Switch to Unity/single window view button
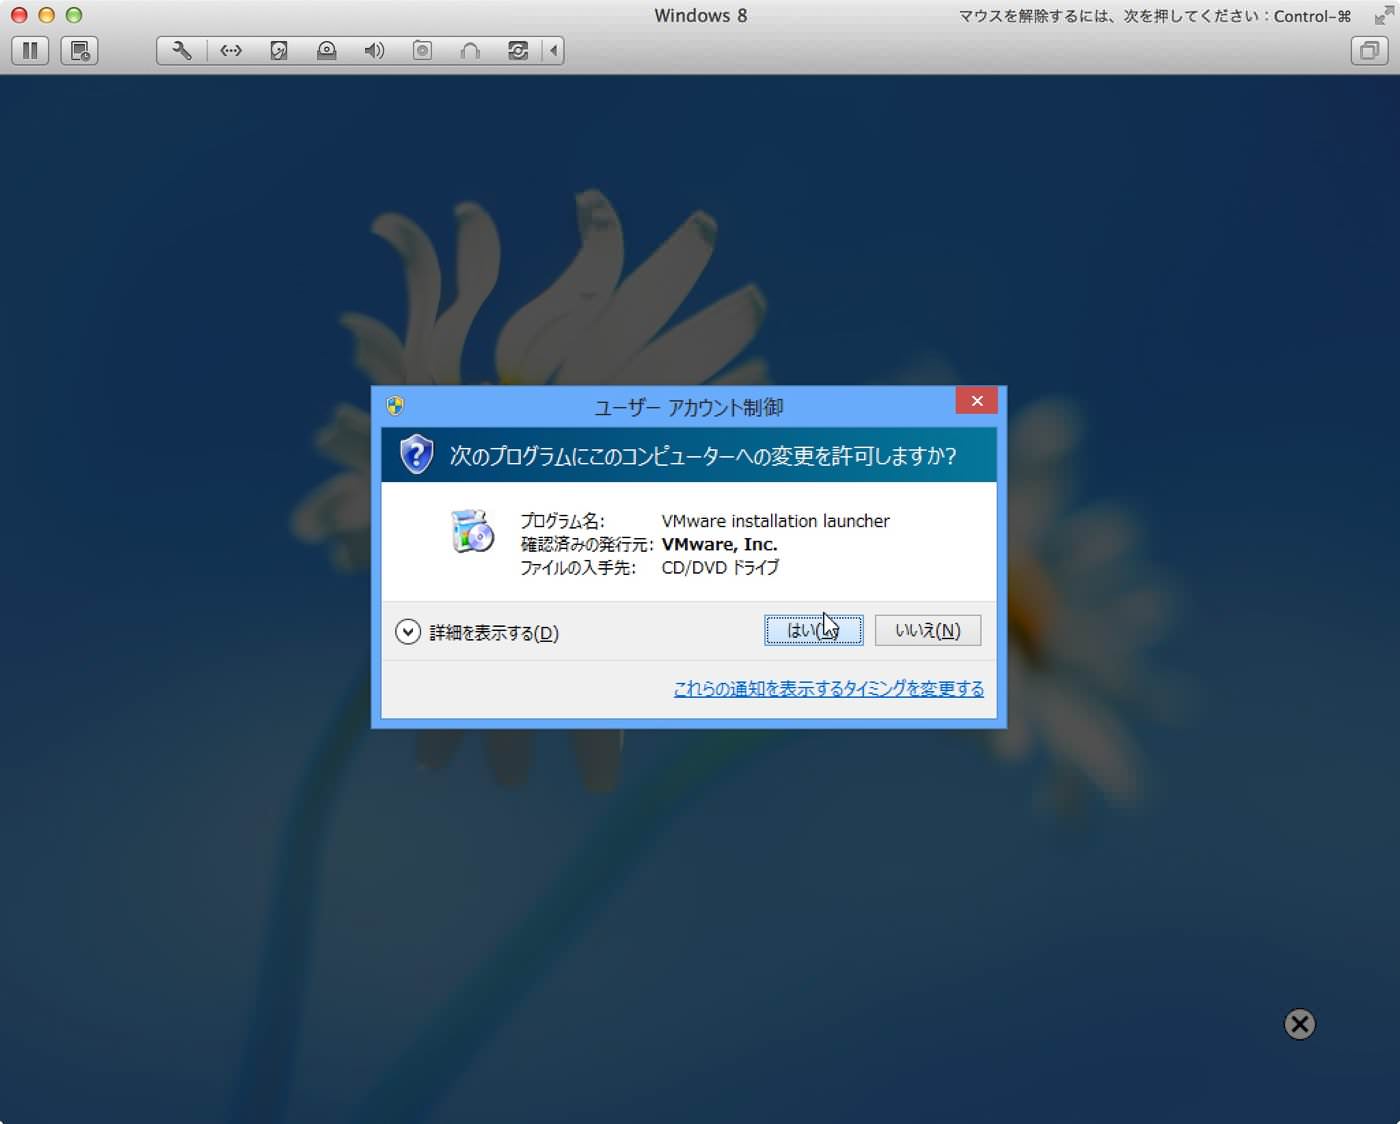The width and height of the screenshot is (1400, 1124). [x=1369, y=50]
